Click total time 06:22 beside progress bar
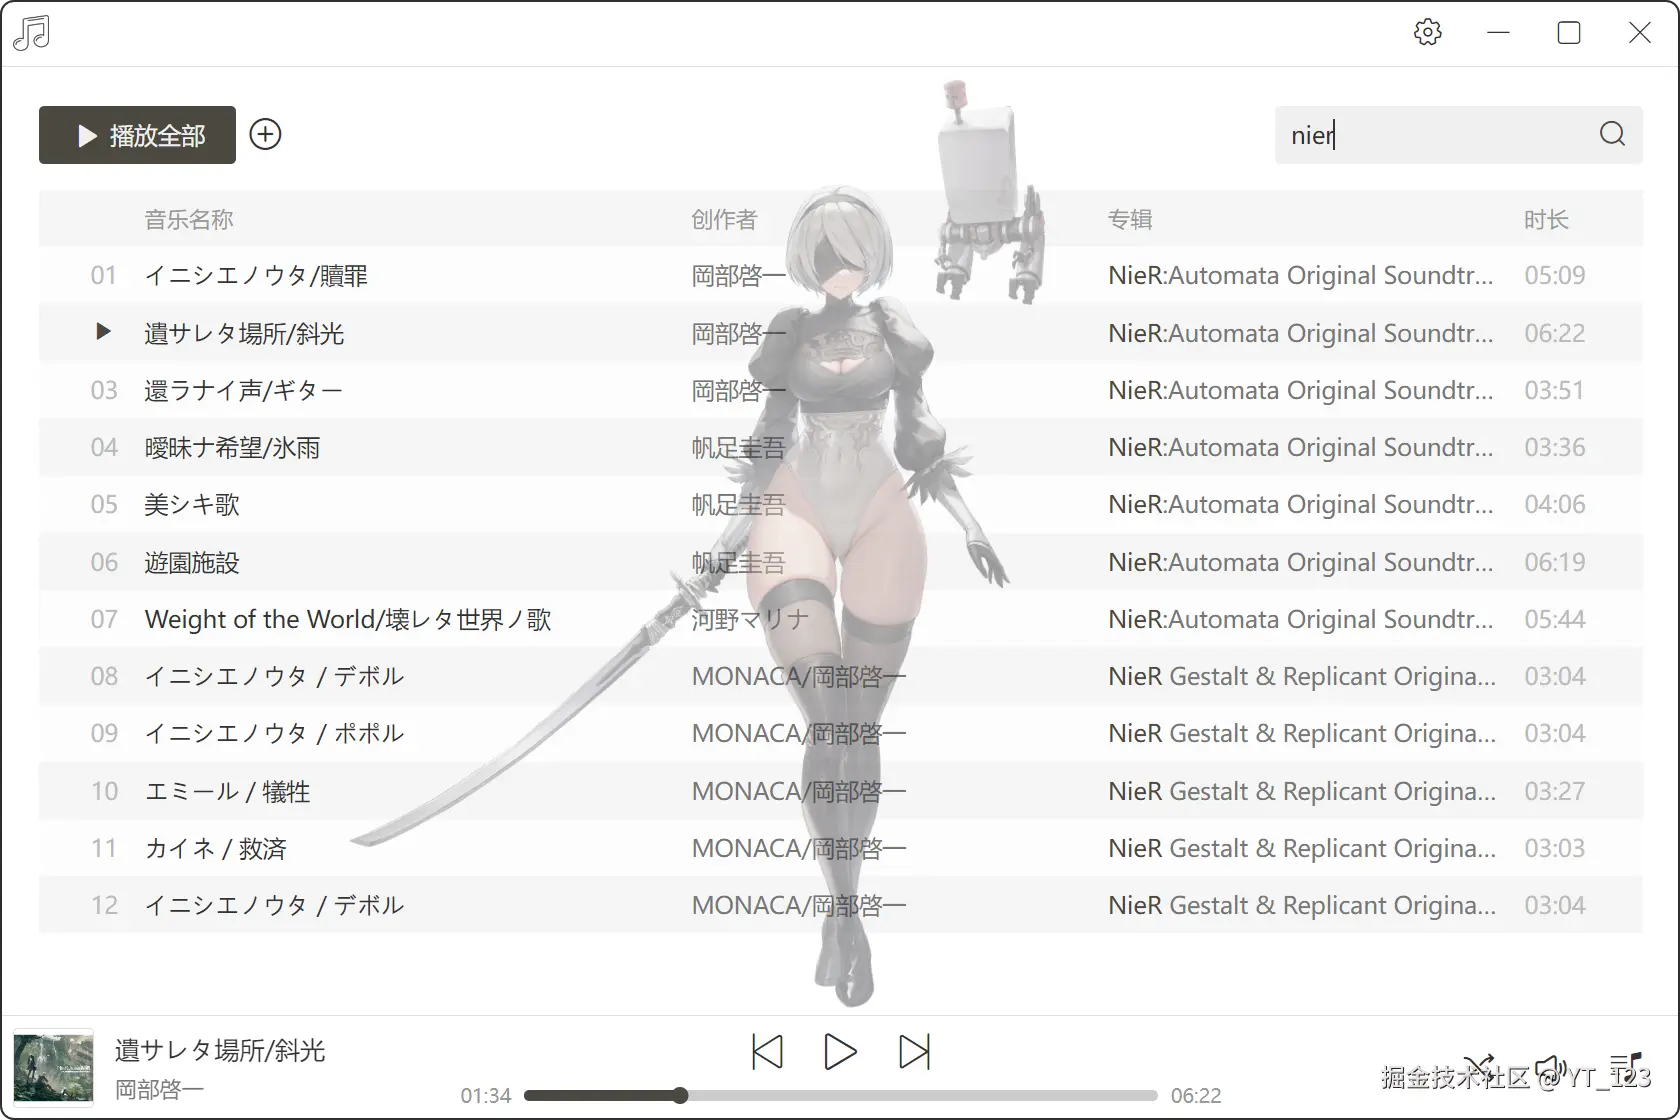 [x=1196, y=1096]
